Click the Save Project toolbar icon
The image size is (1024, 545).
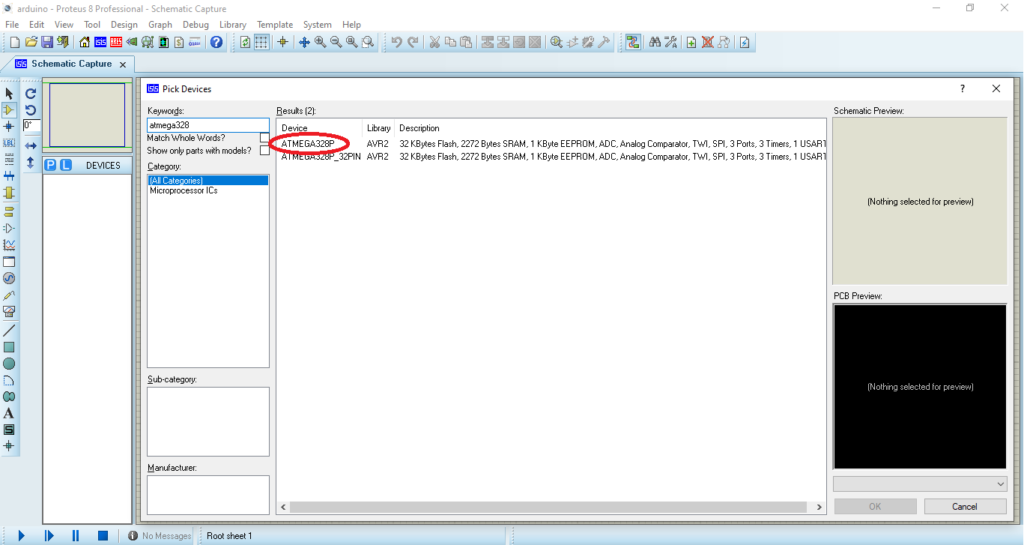pos(48,42)
